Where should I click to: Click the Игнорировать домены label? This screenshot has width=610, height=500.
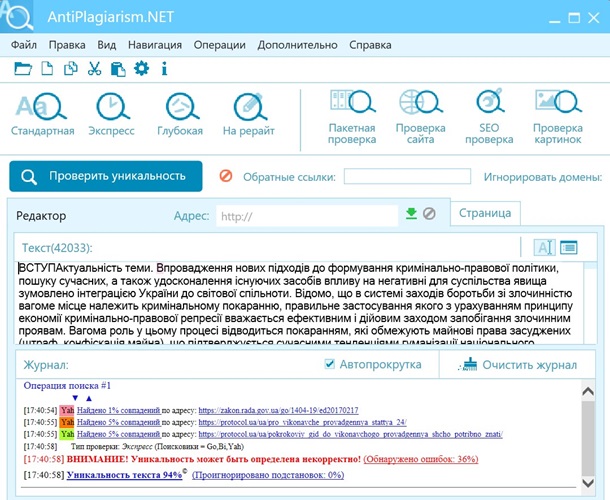tap(543, 177)
